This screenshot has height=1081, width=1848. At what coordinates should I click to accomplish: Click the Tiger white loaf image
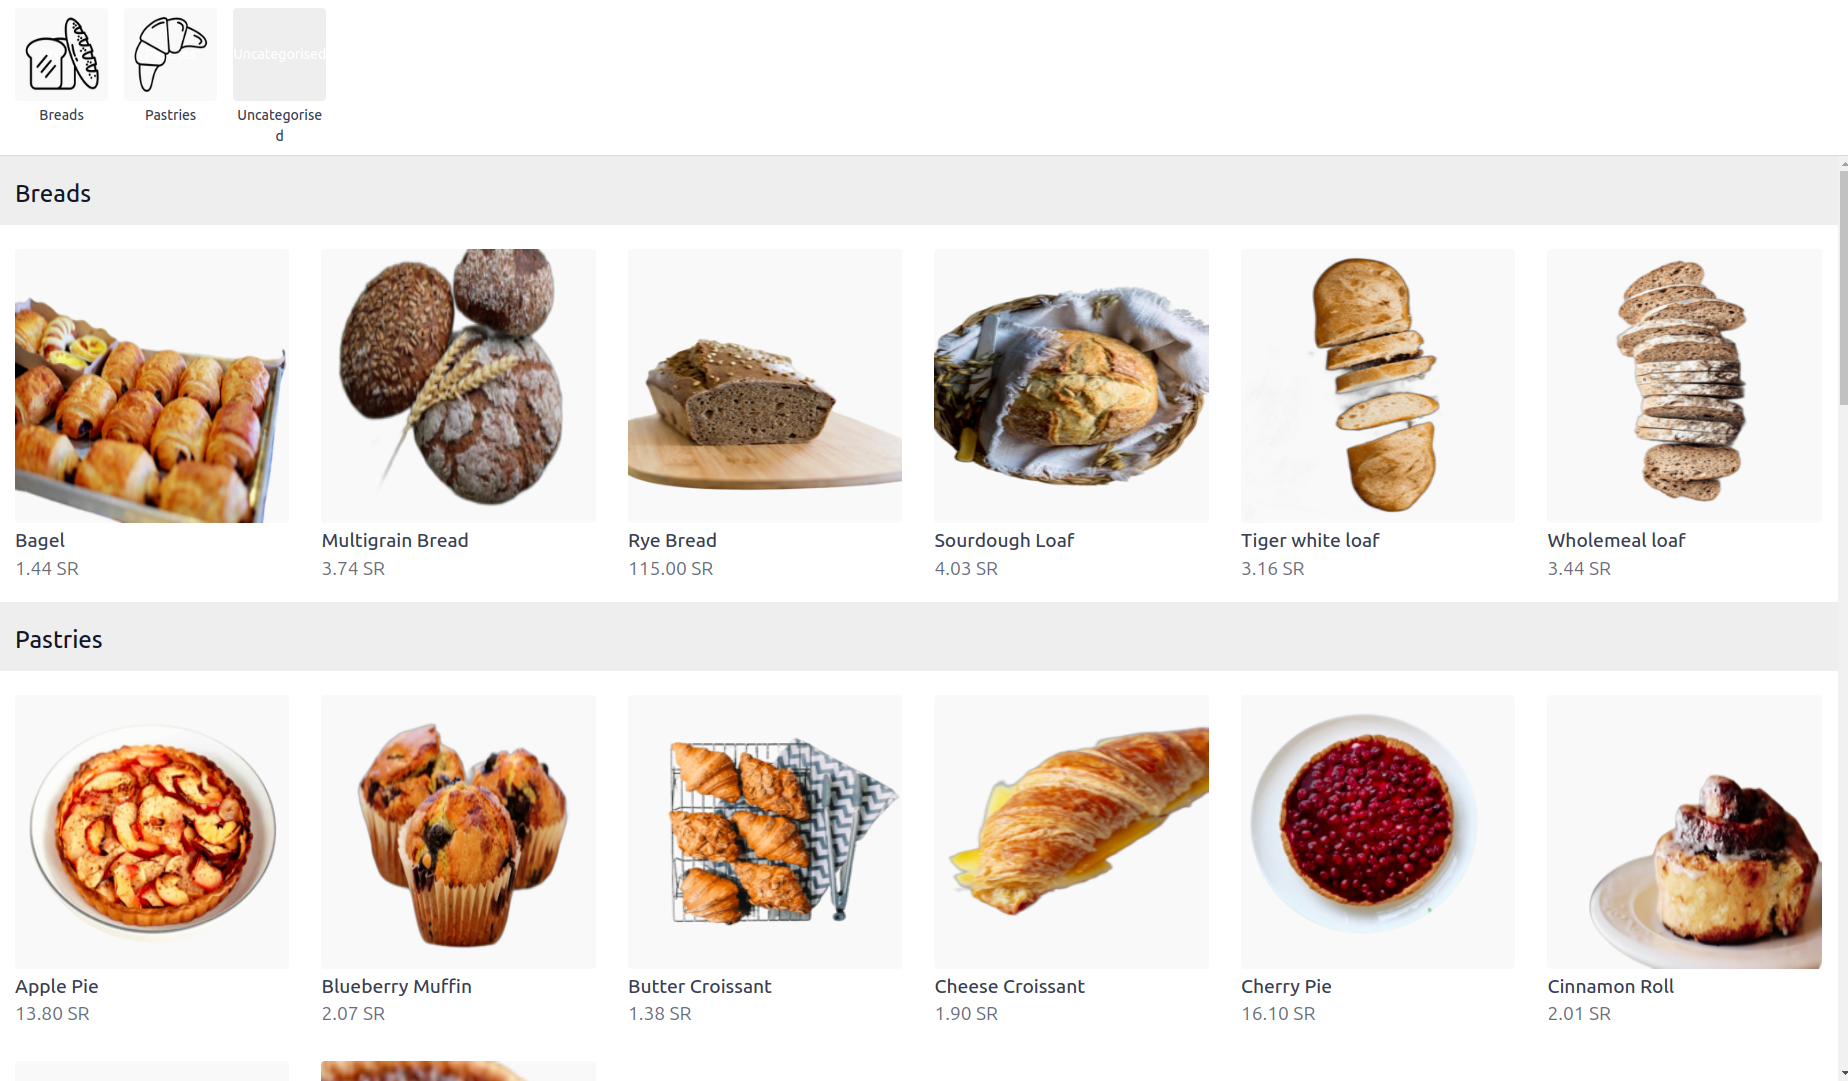1378,386
